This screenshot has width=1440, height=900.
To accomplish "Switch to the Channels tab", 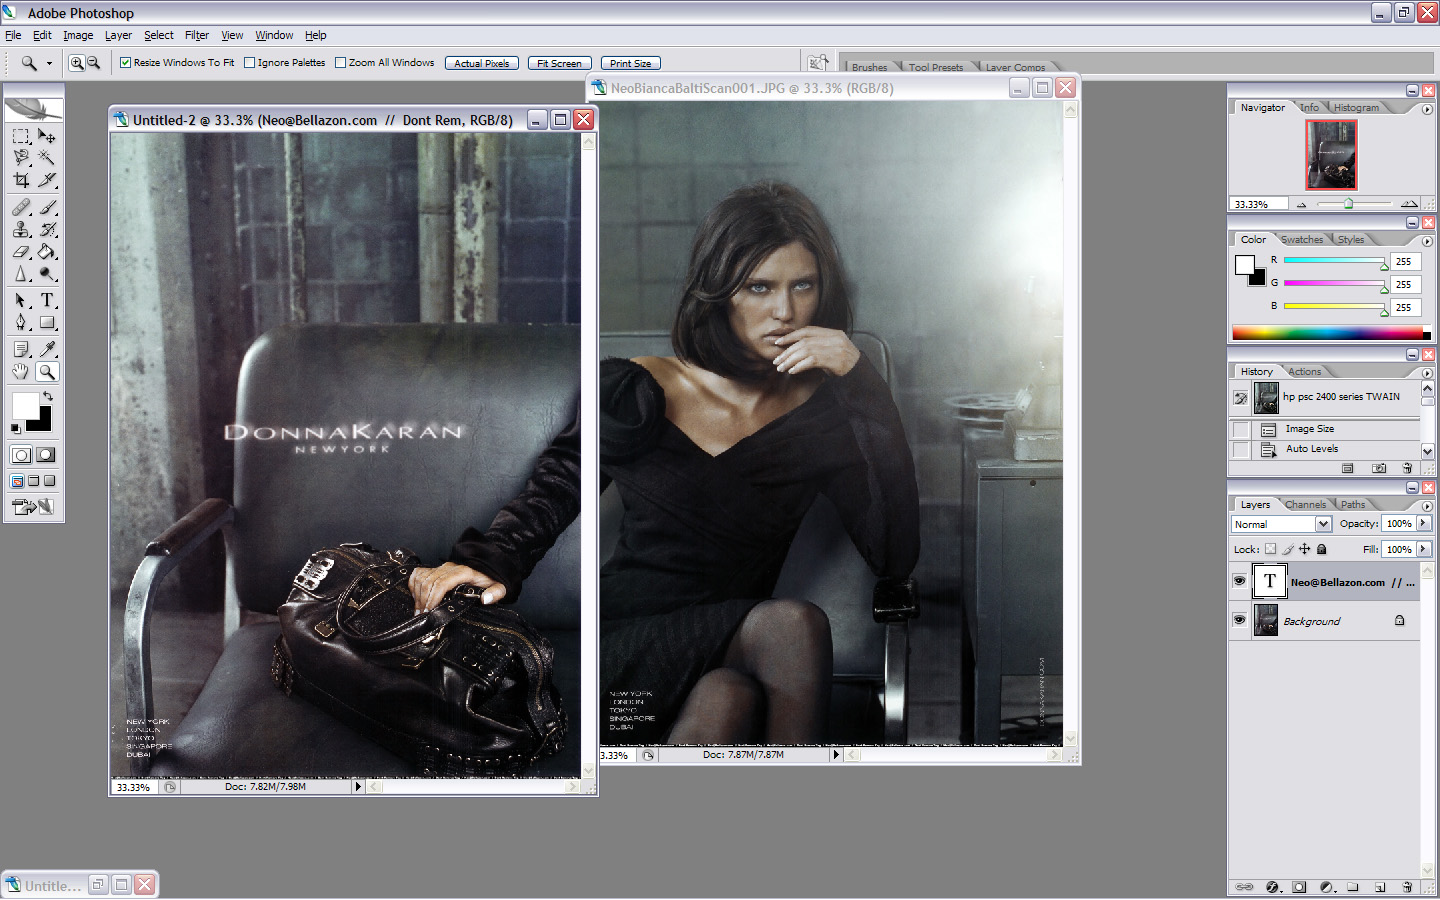I will (1305, 505).
